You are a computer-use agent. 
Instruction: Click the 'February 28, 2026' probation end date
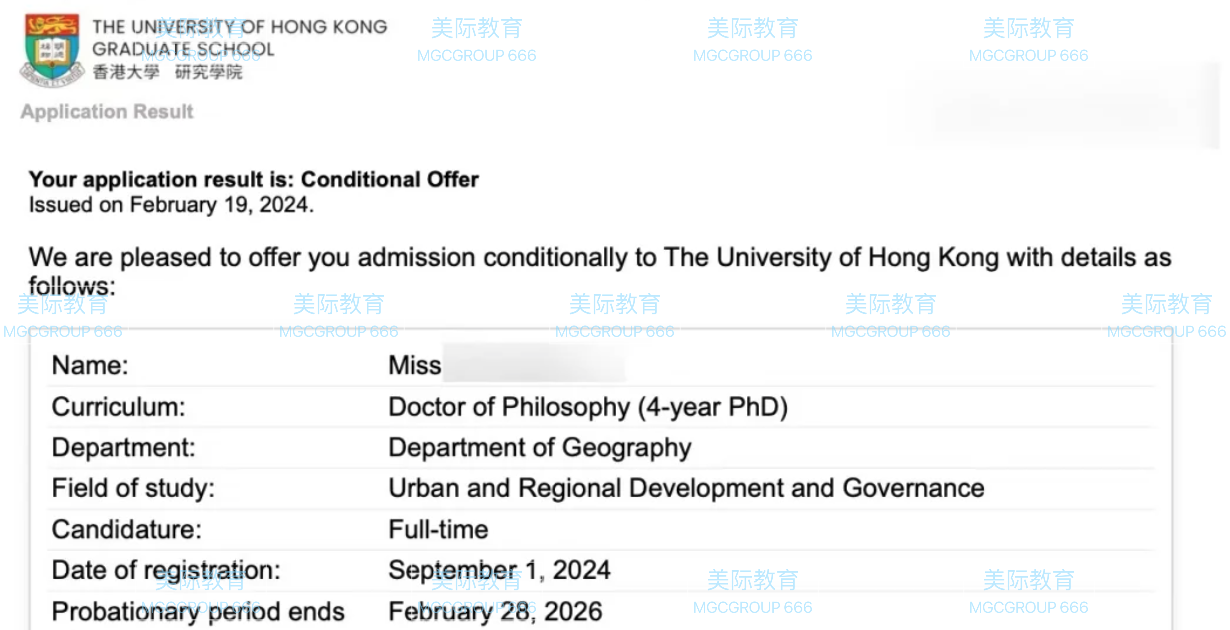click(495, 611)
